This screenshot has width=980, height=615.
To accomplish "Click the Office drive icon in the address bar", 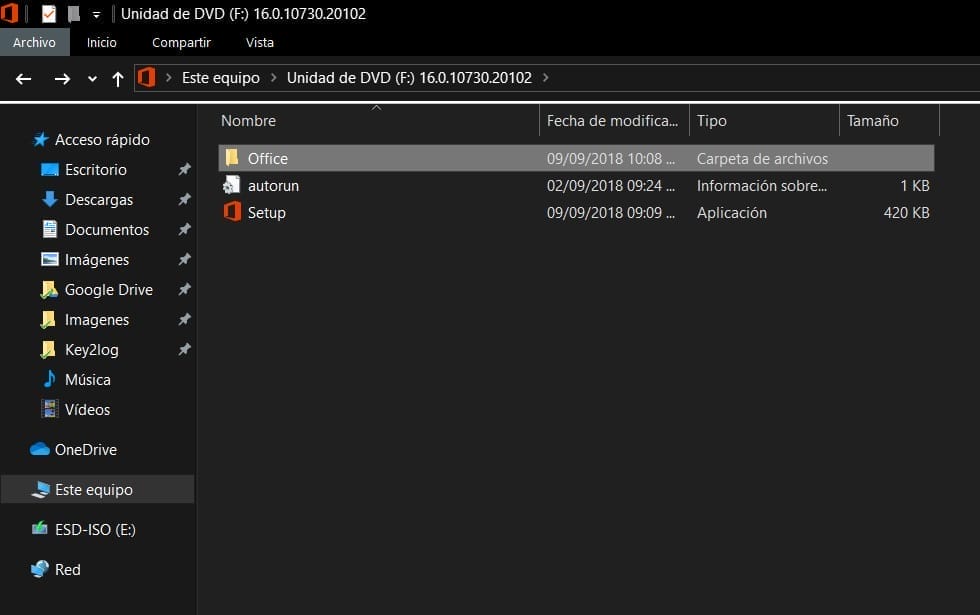I will 147,77.
